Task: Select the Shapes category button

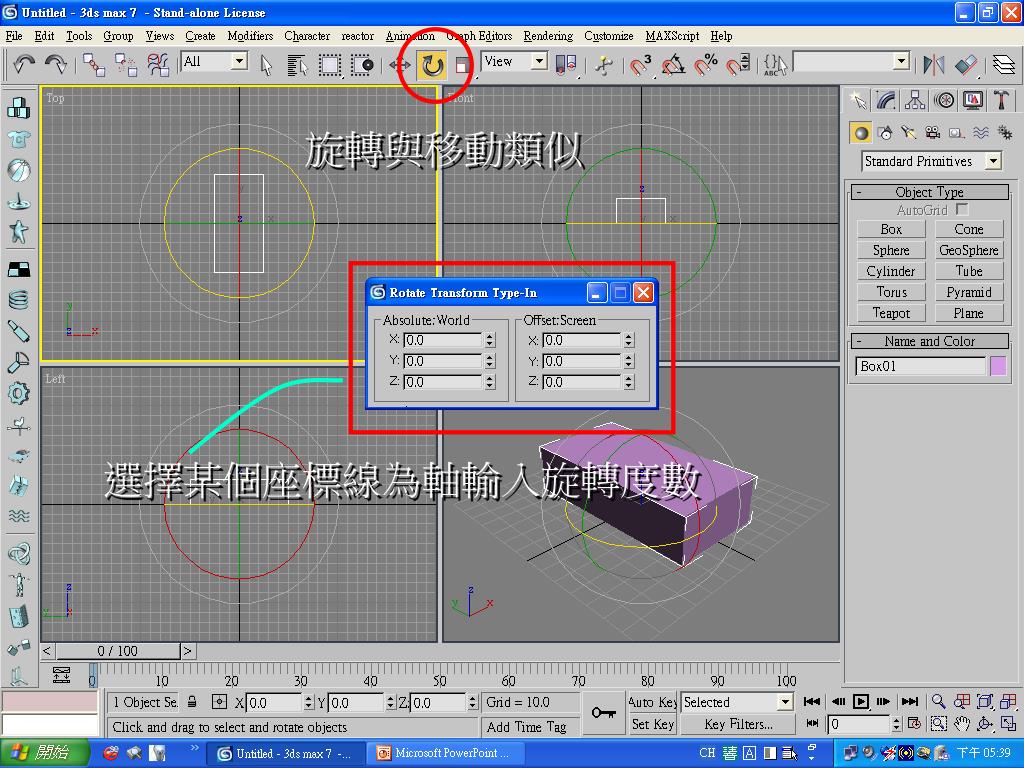Action: (x=886, y=133)
